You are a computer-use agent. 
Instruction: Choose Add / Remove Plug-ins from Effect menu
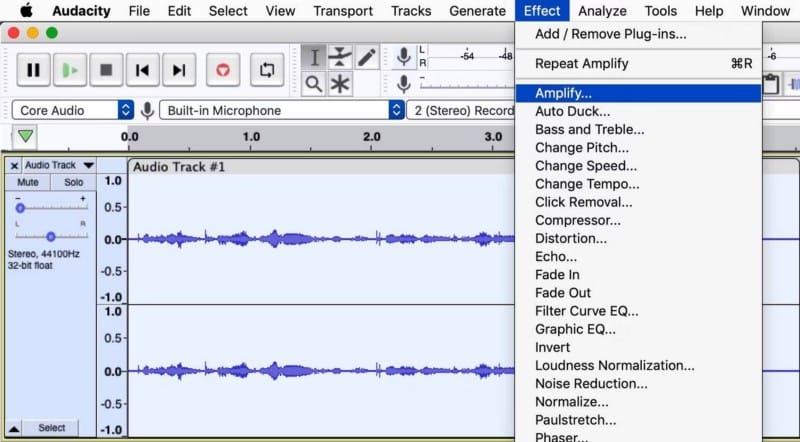(638, 34)
